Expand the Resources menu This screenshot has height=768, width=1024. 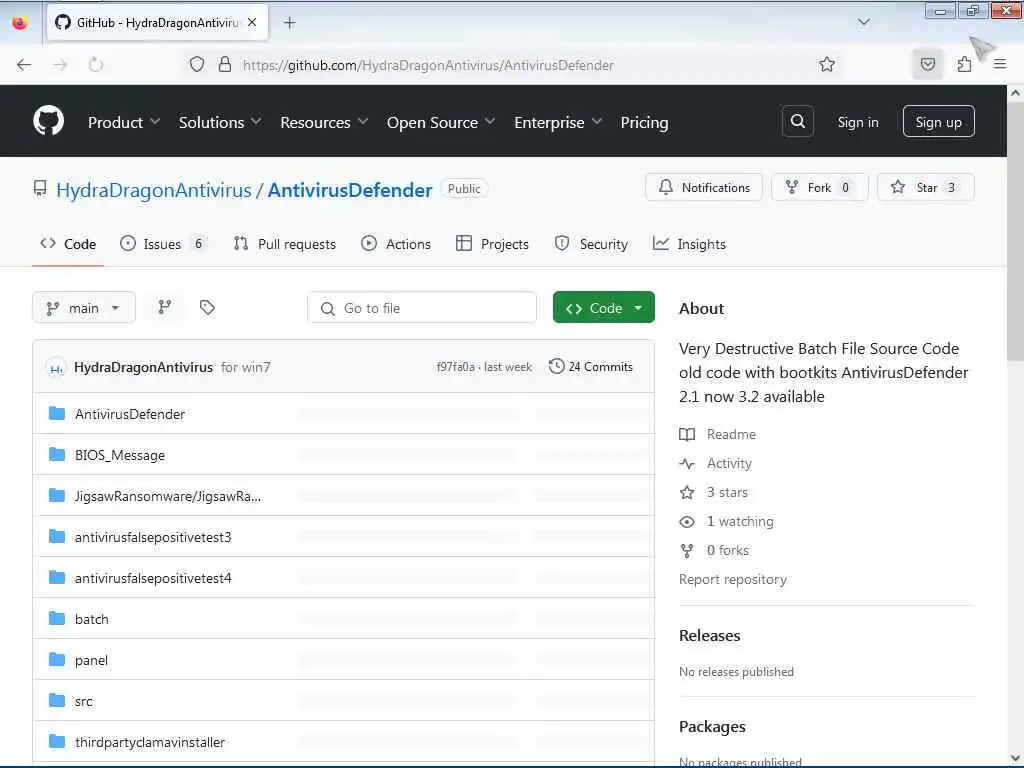coord(324,122)
